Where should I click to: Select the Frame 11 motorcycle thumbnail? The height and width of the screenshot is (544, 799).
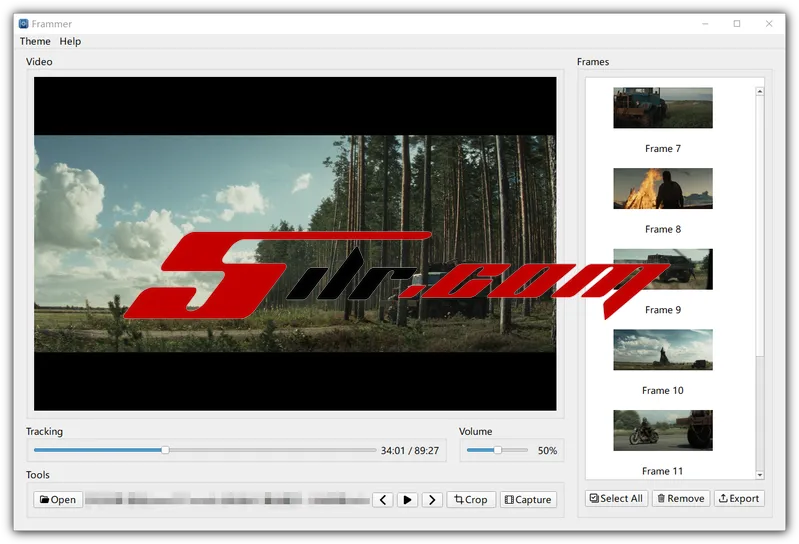[x=662, y=430]
